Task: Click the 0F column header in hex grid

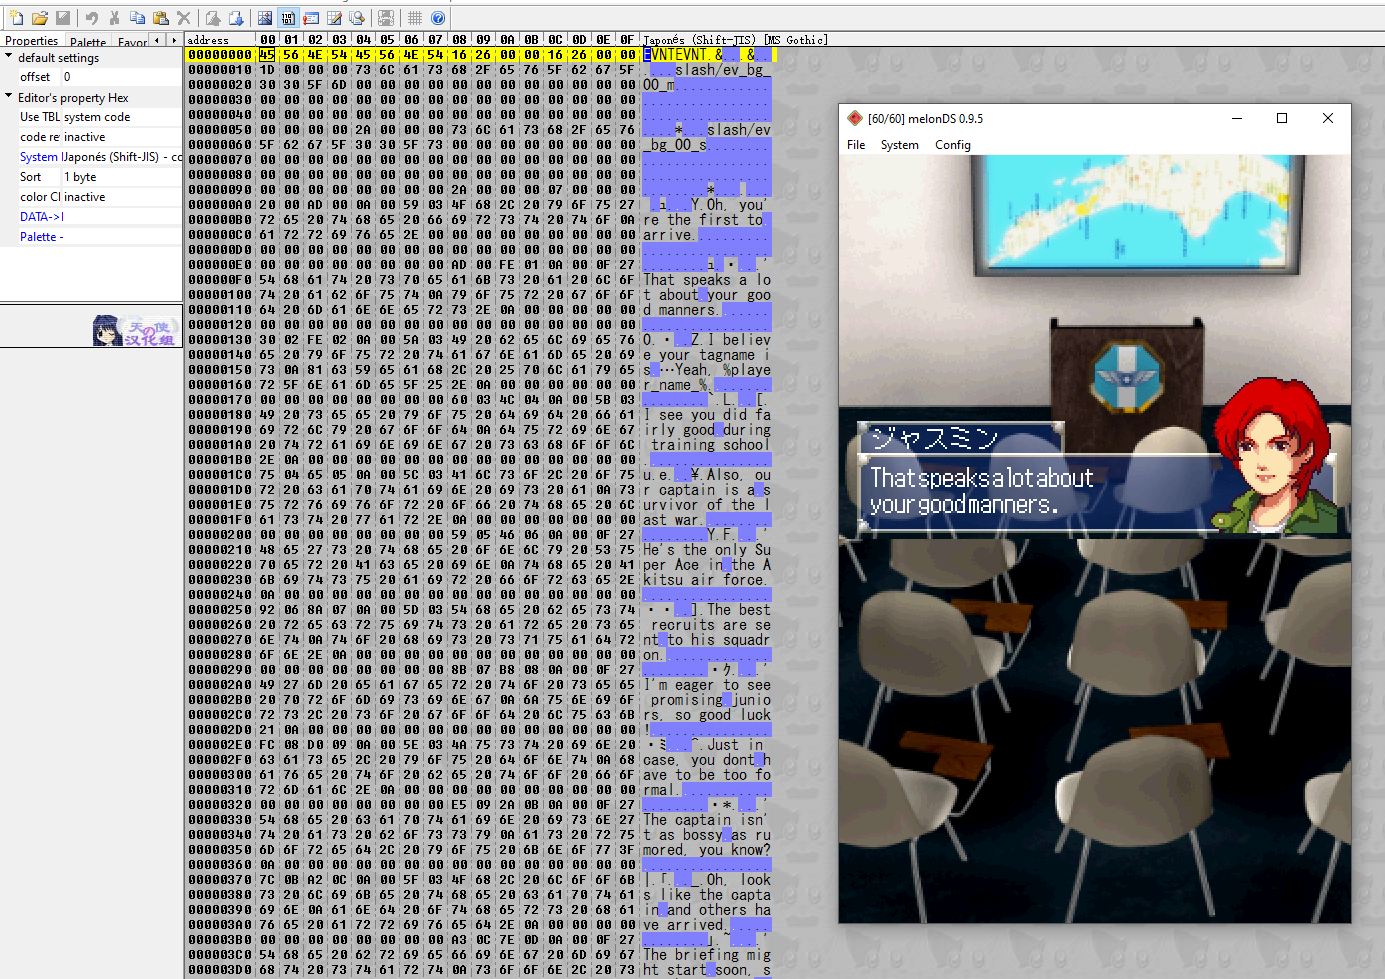Action: [627, 40]
